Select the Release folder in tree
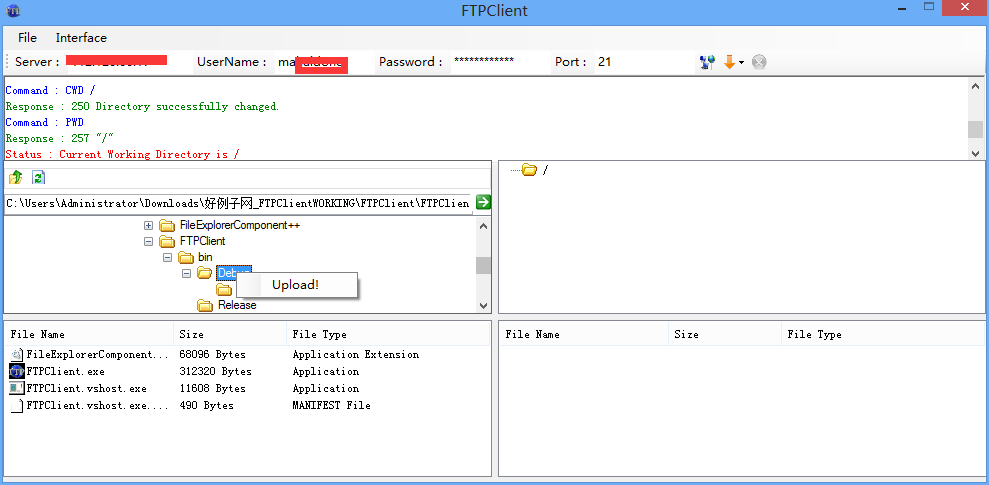 [237, 305]
